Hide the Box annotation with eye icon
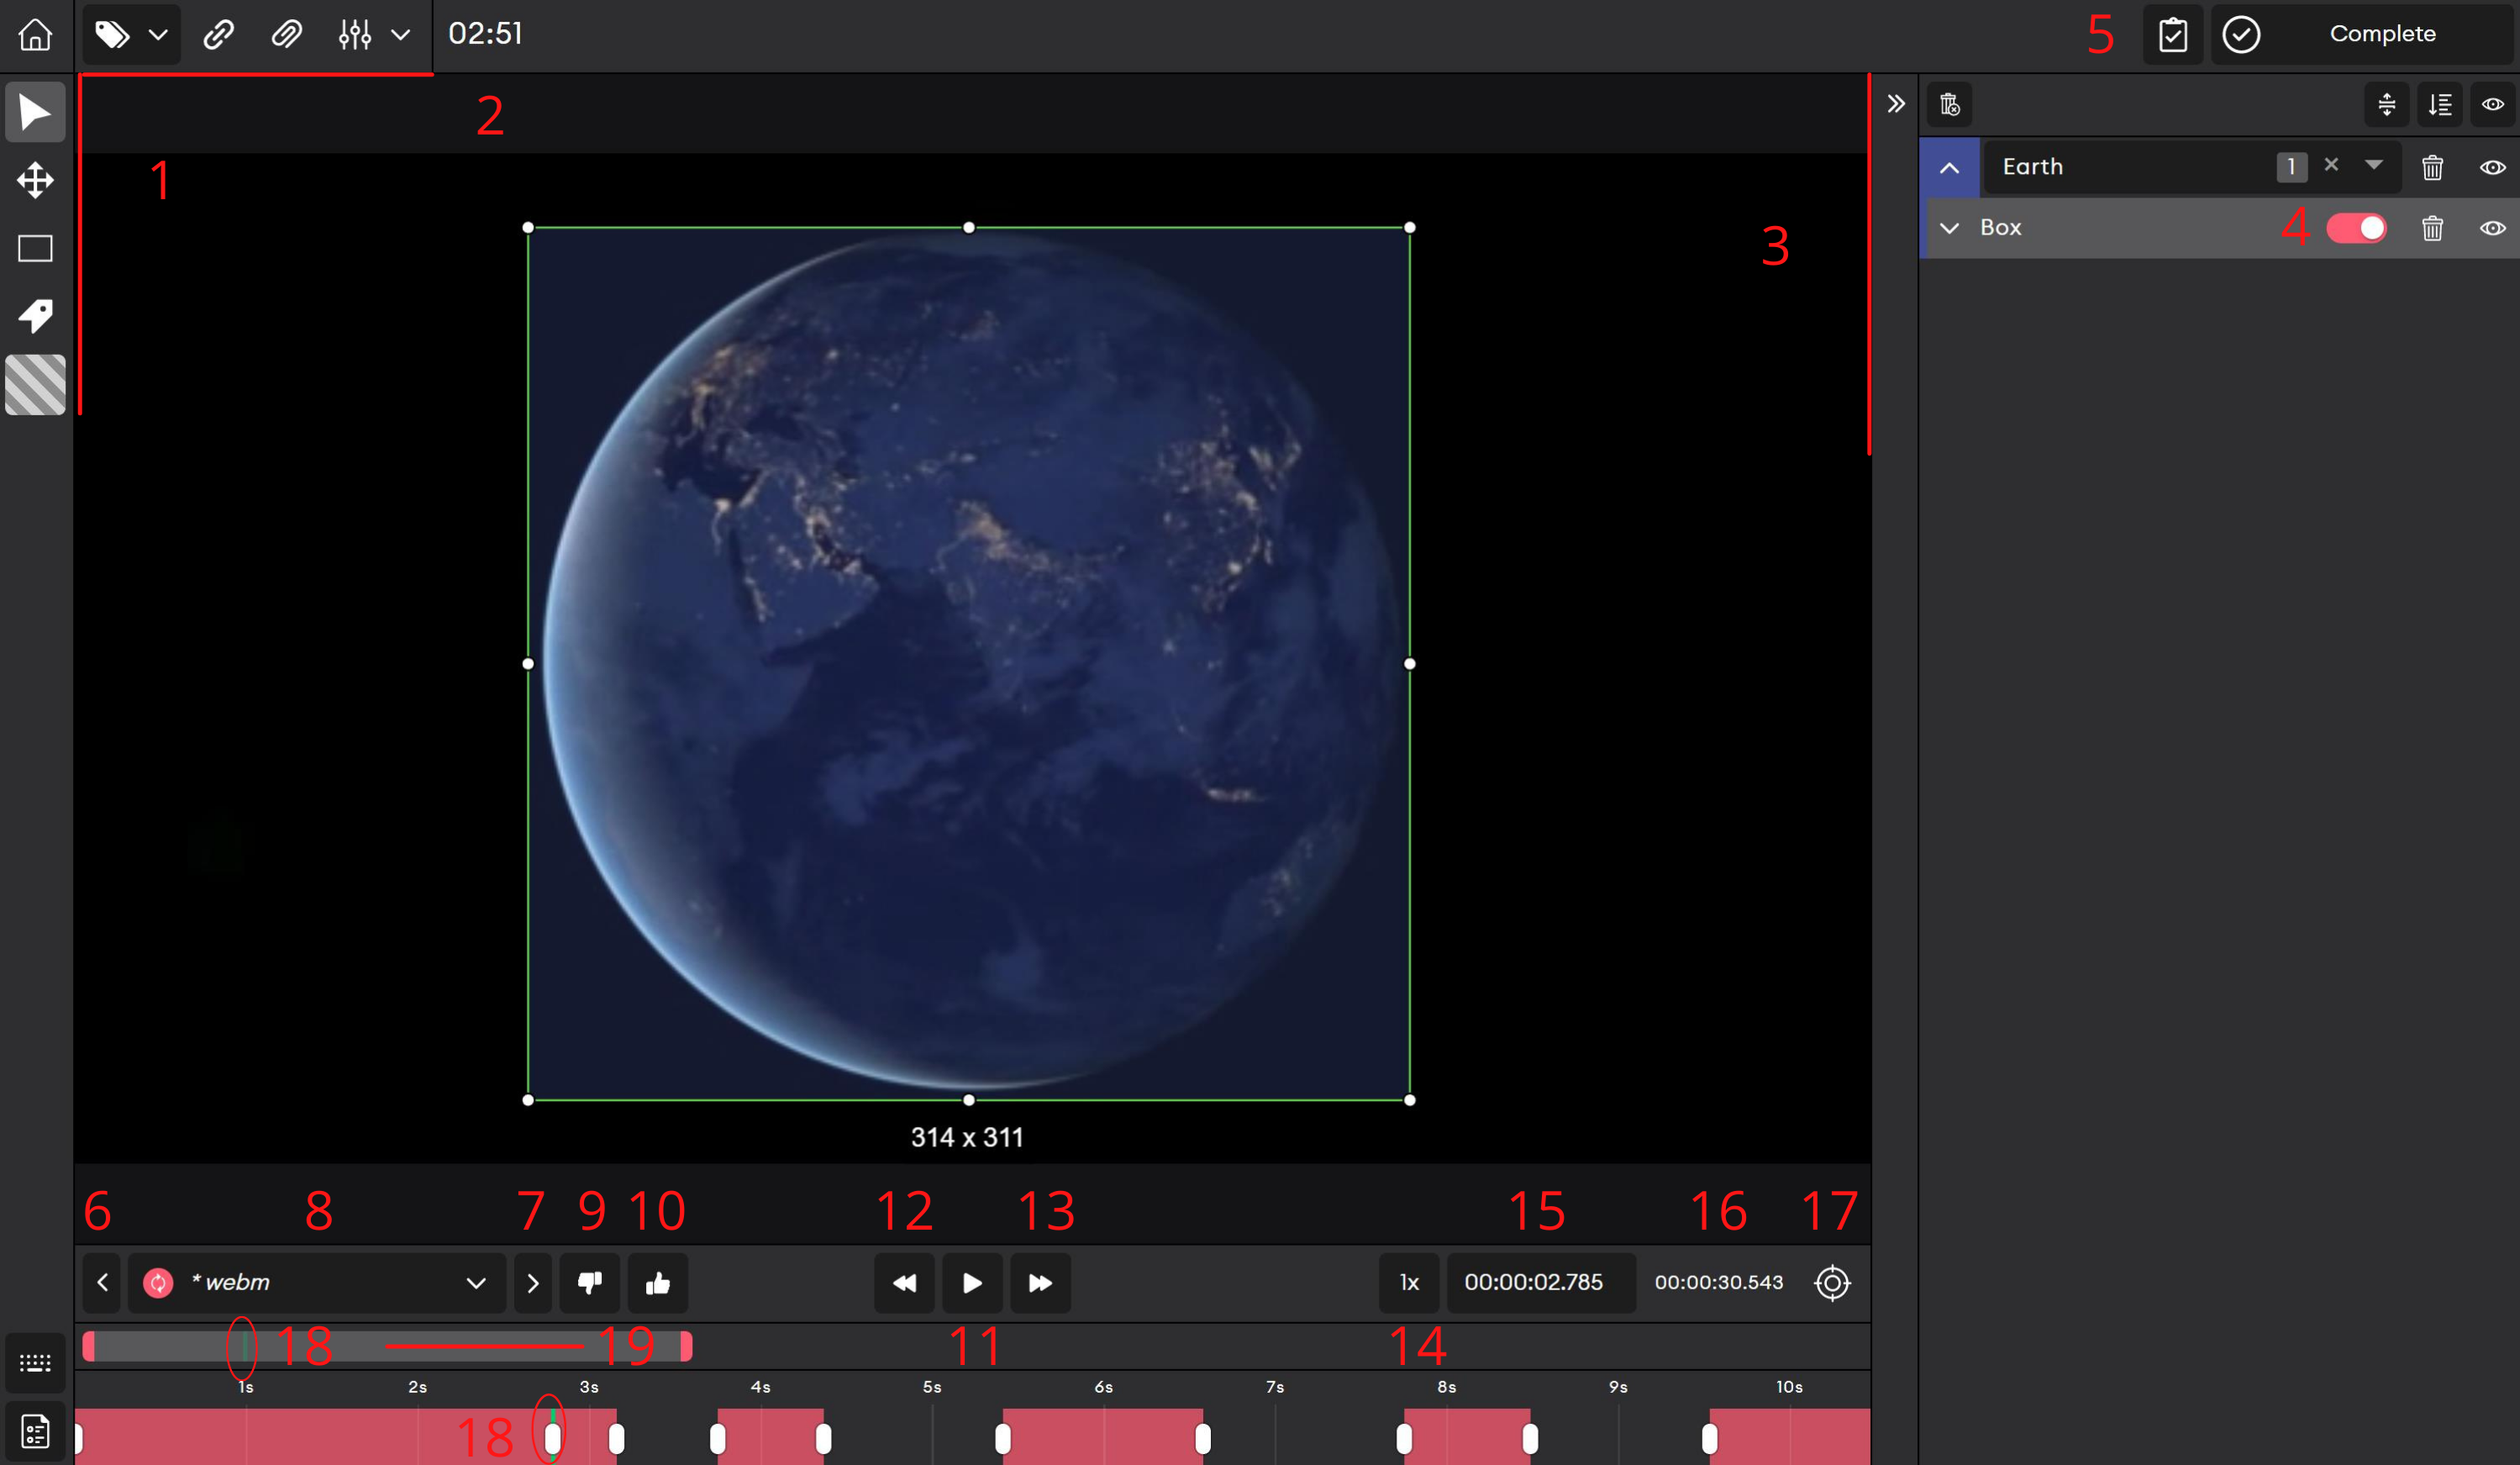 2492,228
